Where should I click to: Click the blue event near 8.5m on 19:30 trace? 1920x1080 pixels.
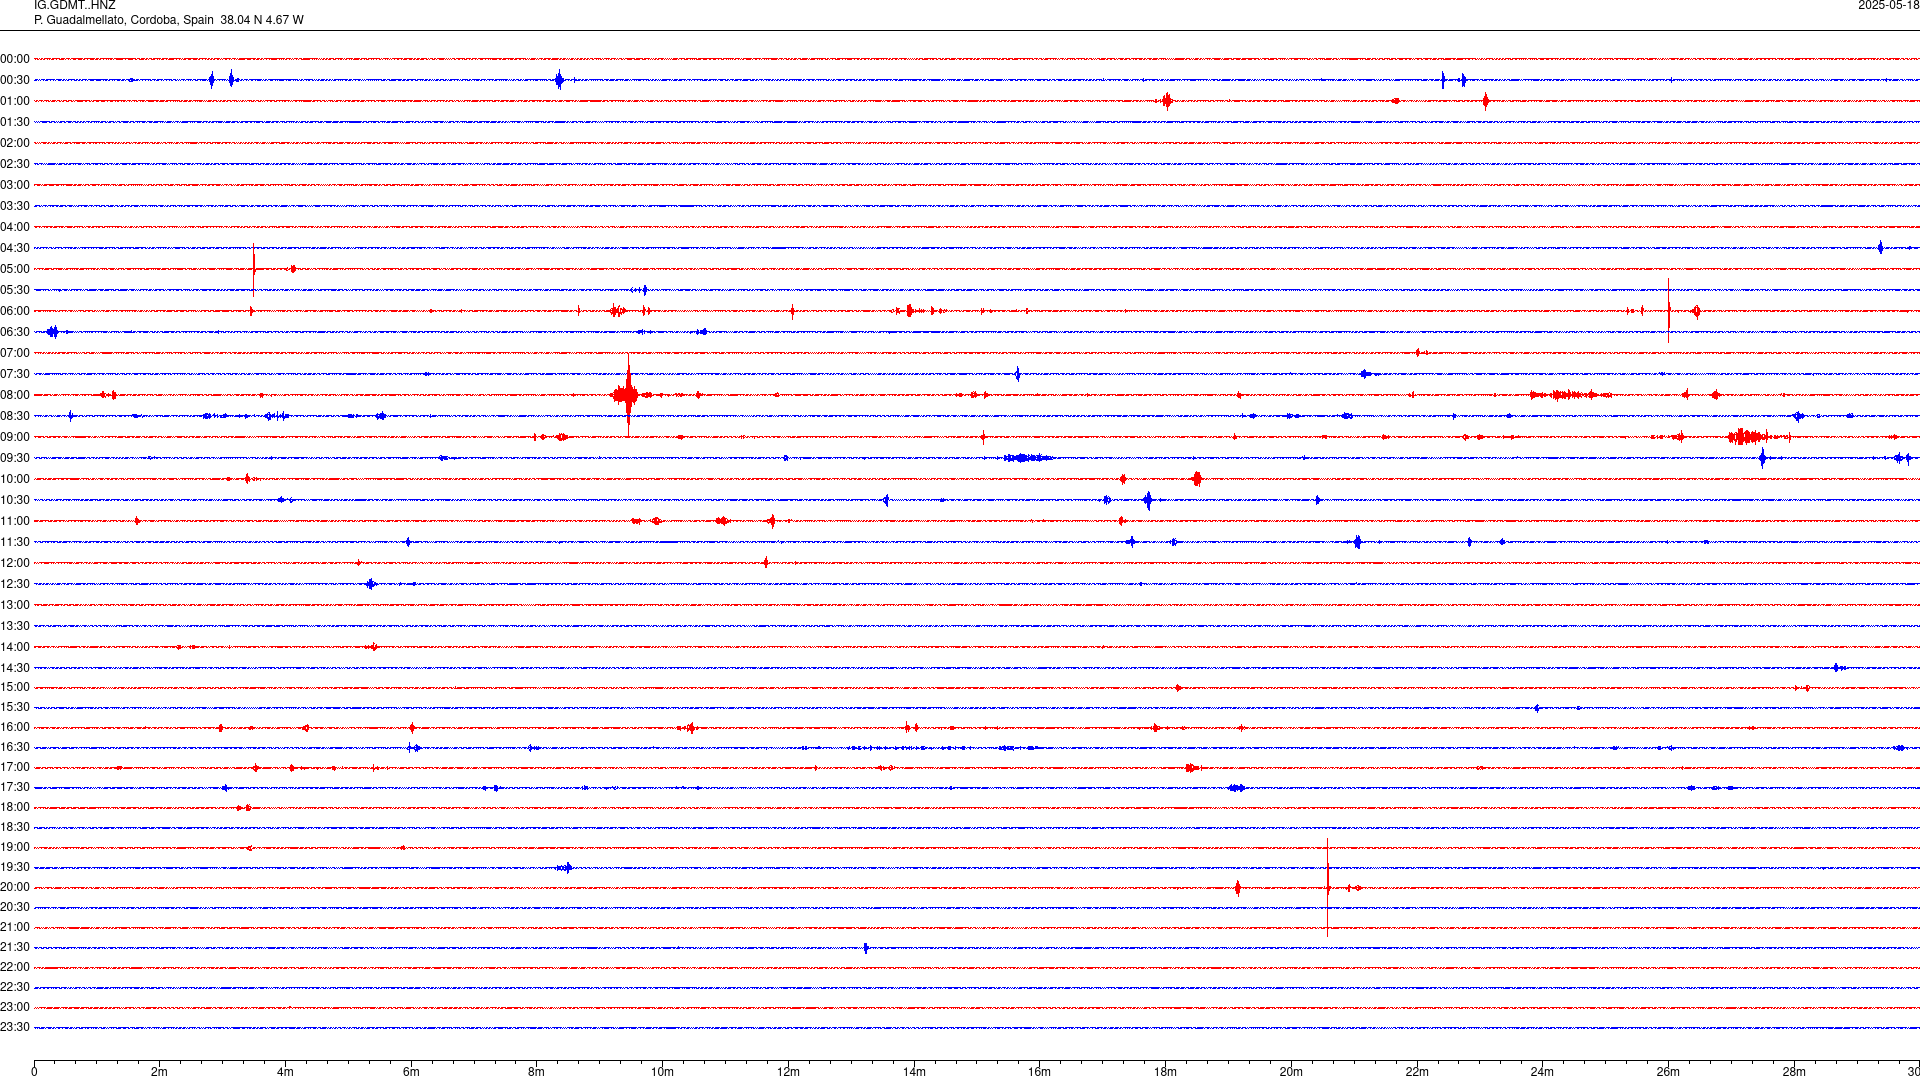coord(565,868)
